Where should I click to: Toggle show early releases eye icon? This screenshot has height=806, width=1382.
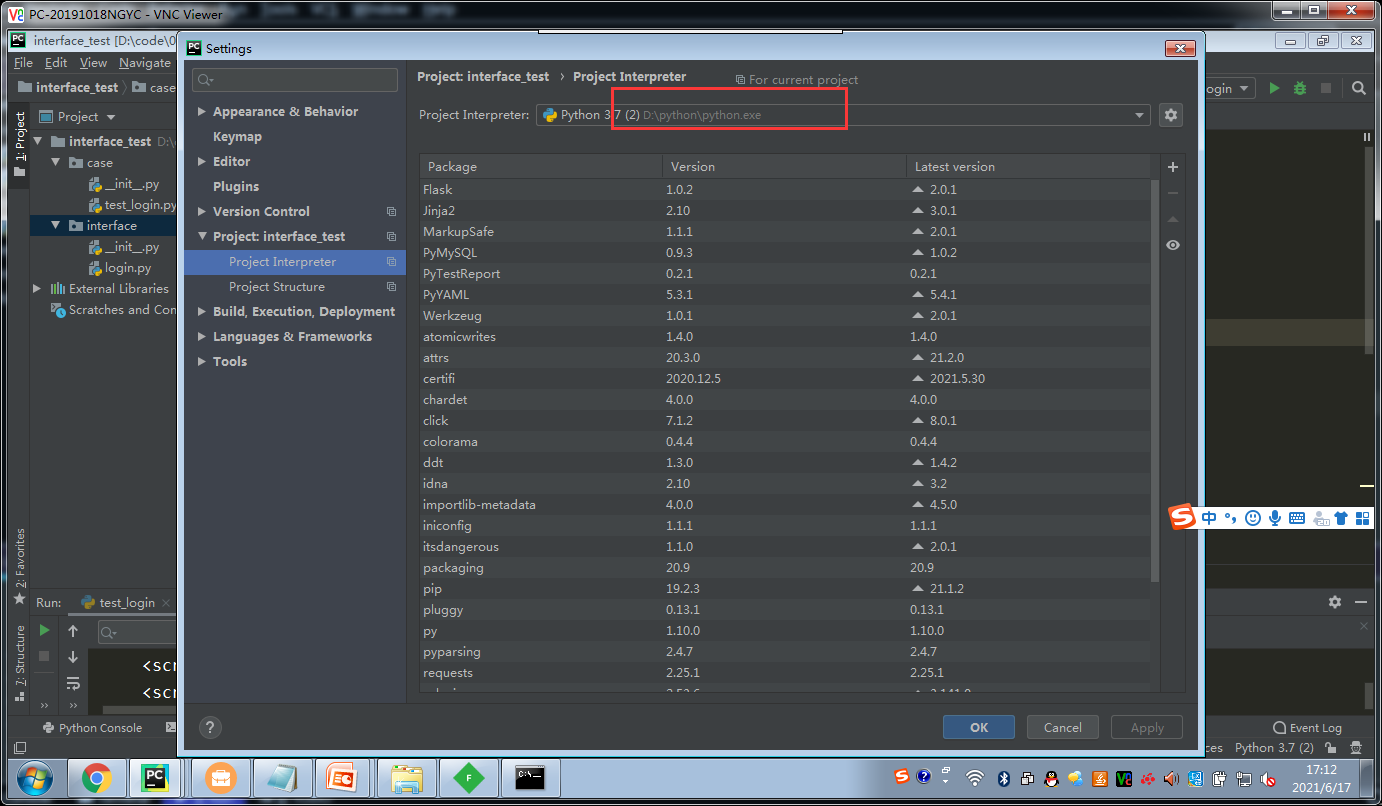coord(1173,245)
